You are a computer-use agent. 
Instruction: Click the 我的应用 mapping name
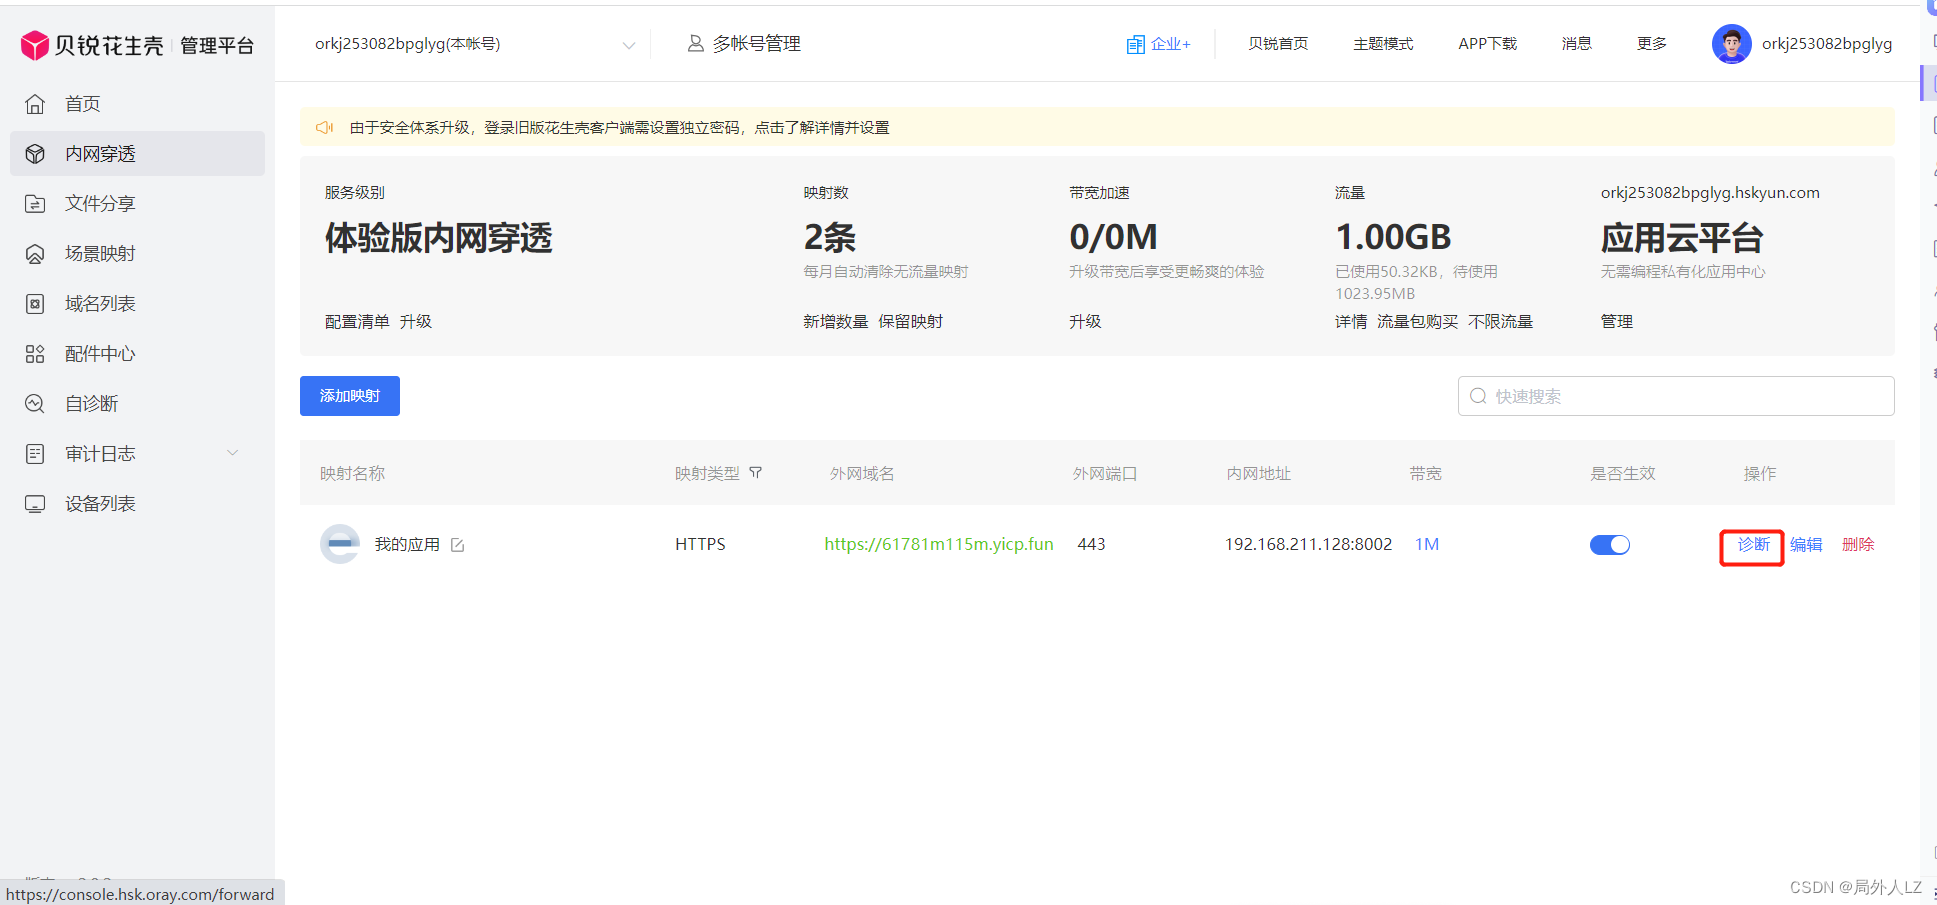[407, 545]
